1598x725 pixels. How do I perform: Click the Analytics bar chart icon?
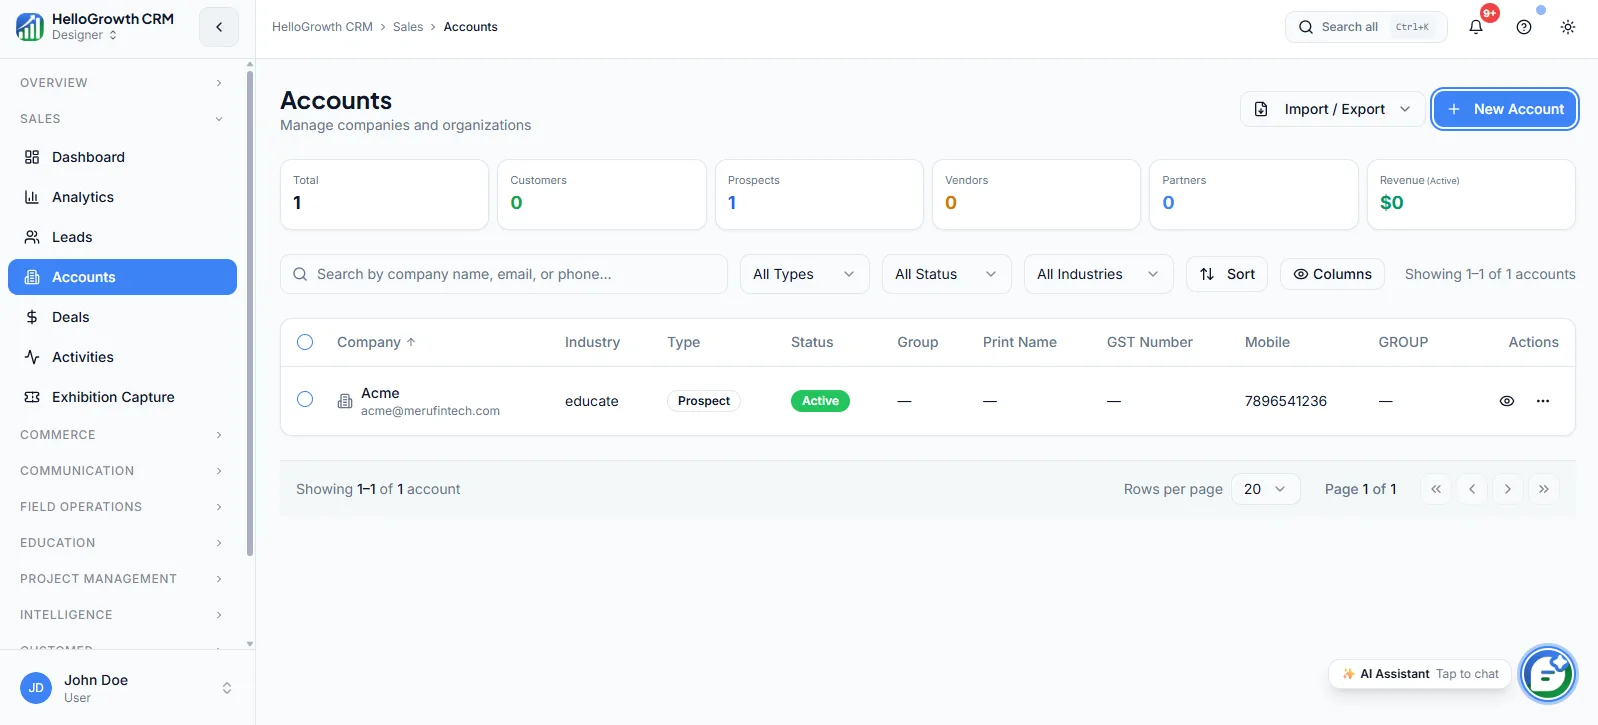point(32,197)
